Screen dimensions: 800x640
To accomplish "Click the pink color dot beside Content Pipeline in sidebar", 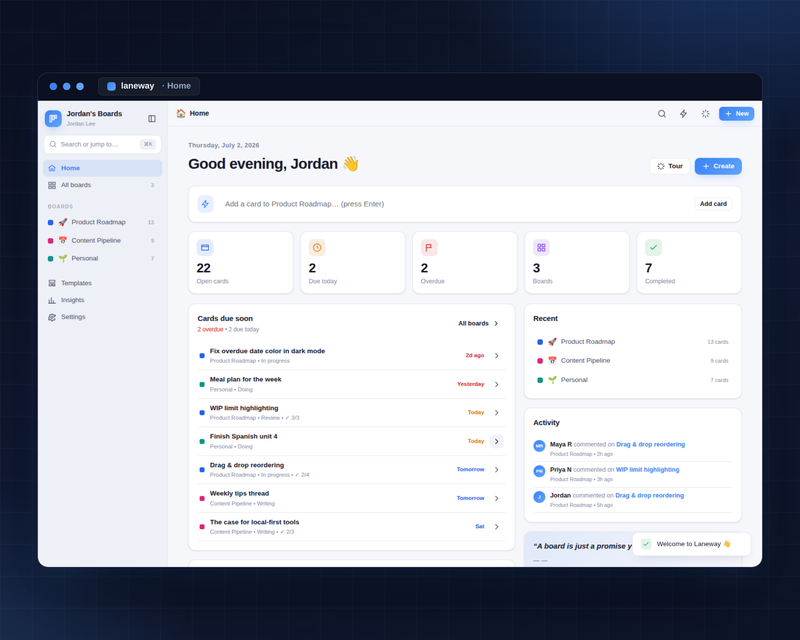I will [51, 241].
